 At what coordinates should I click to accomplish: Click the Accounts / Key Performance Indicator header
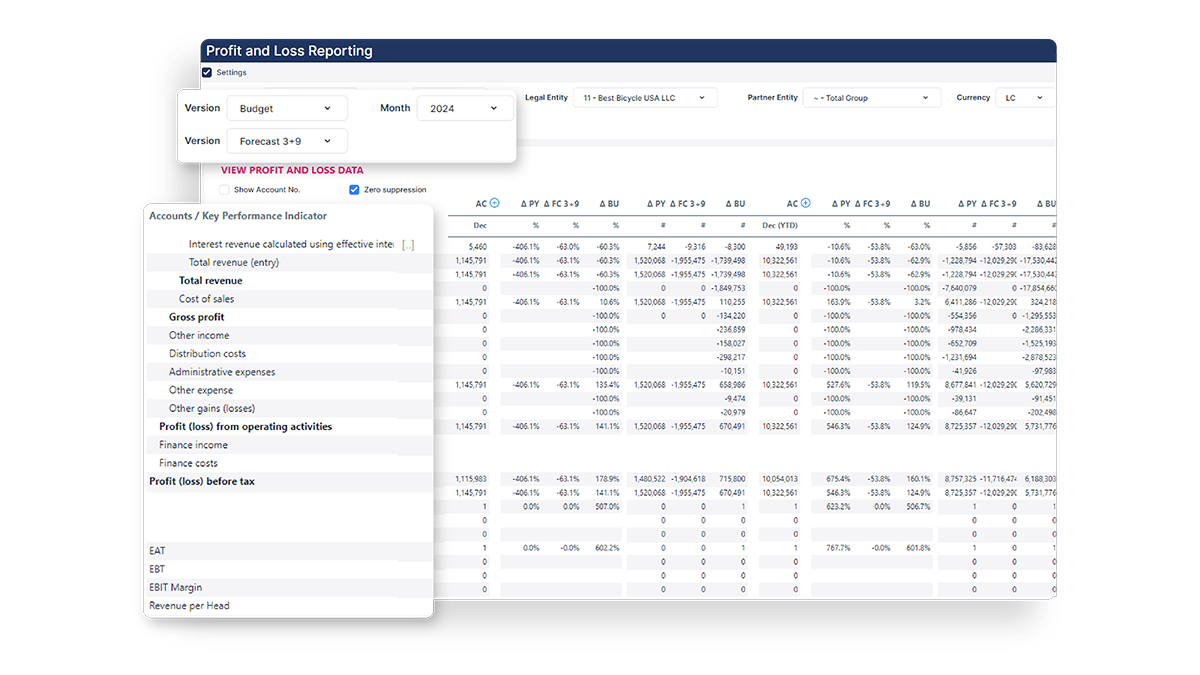click(238, 216)
